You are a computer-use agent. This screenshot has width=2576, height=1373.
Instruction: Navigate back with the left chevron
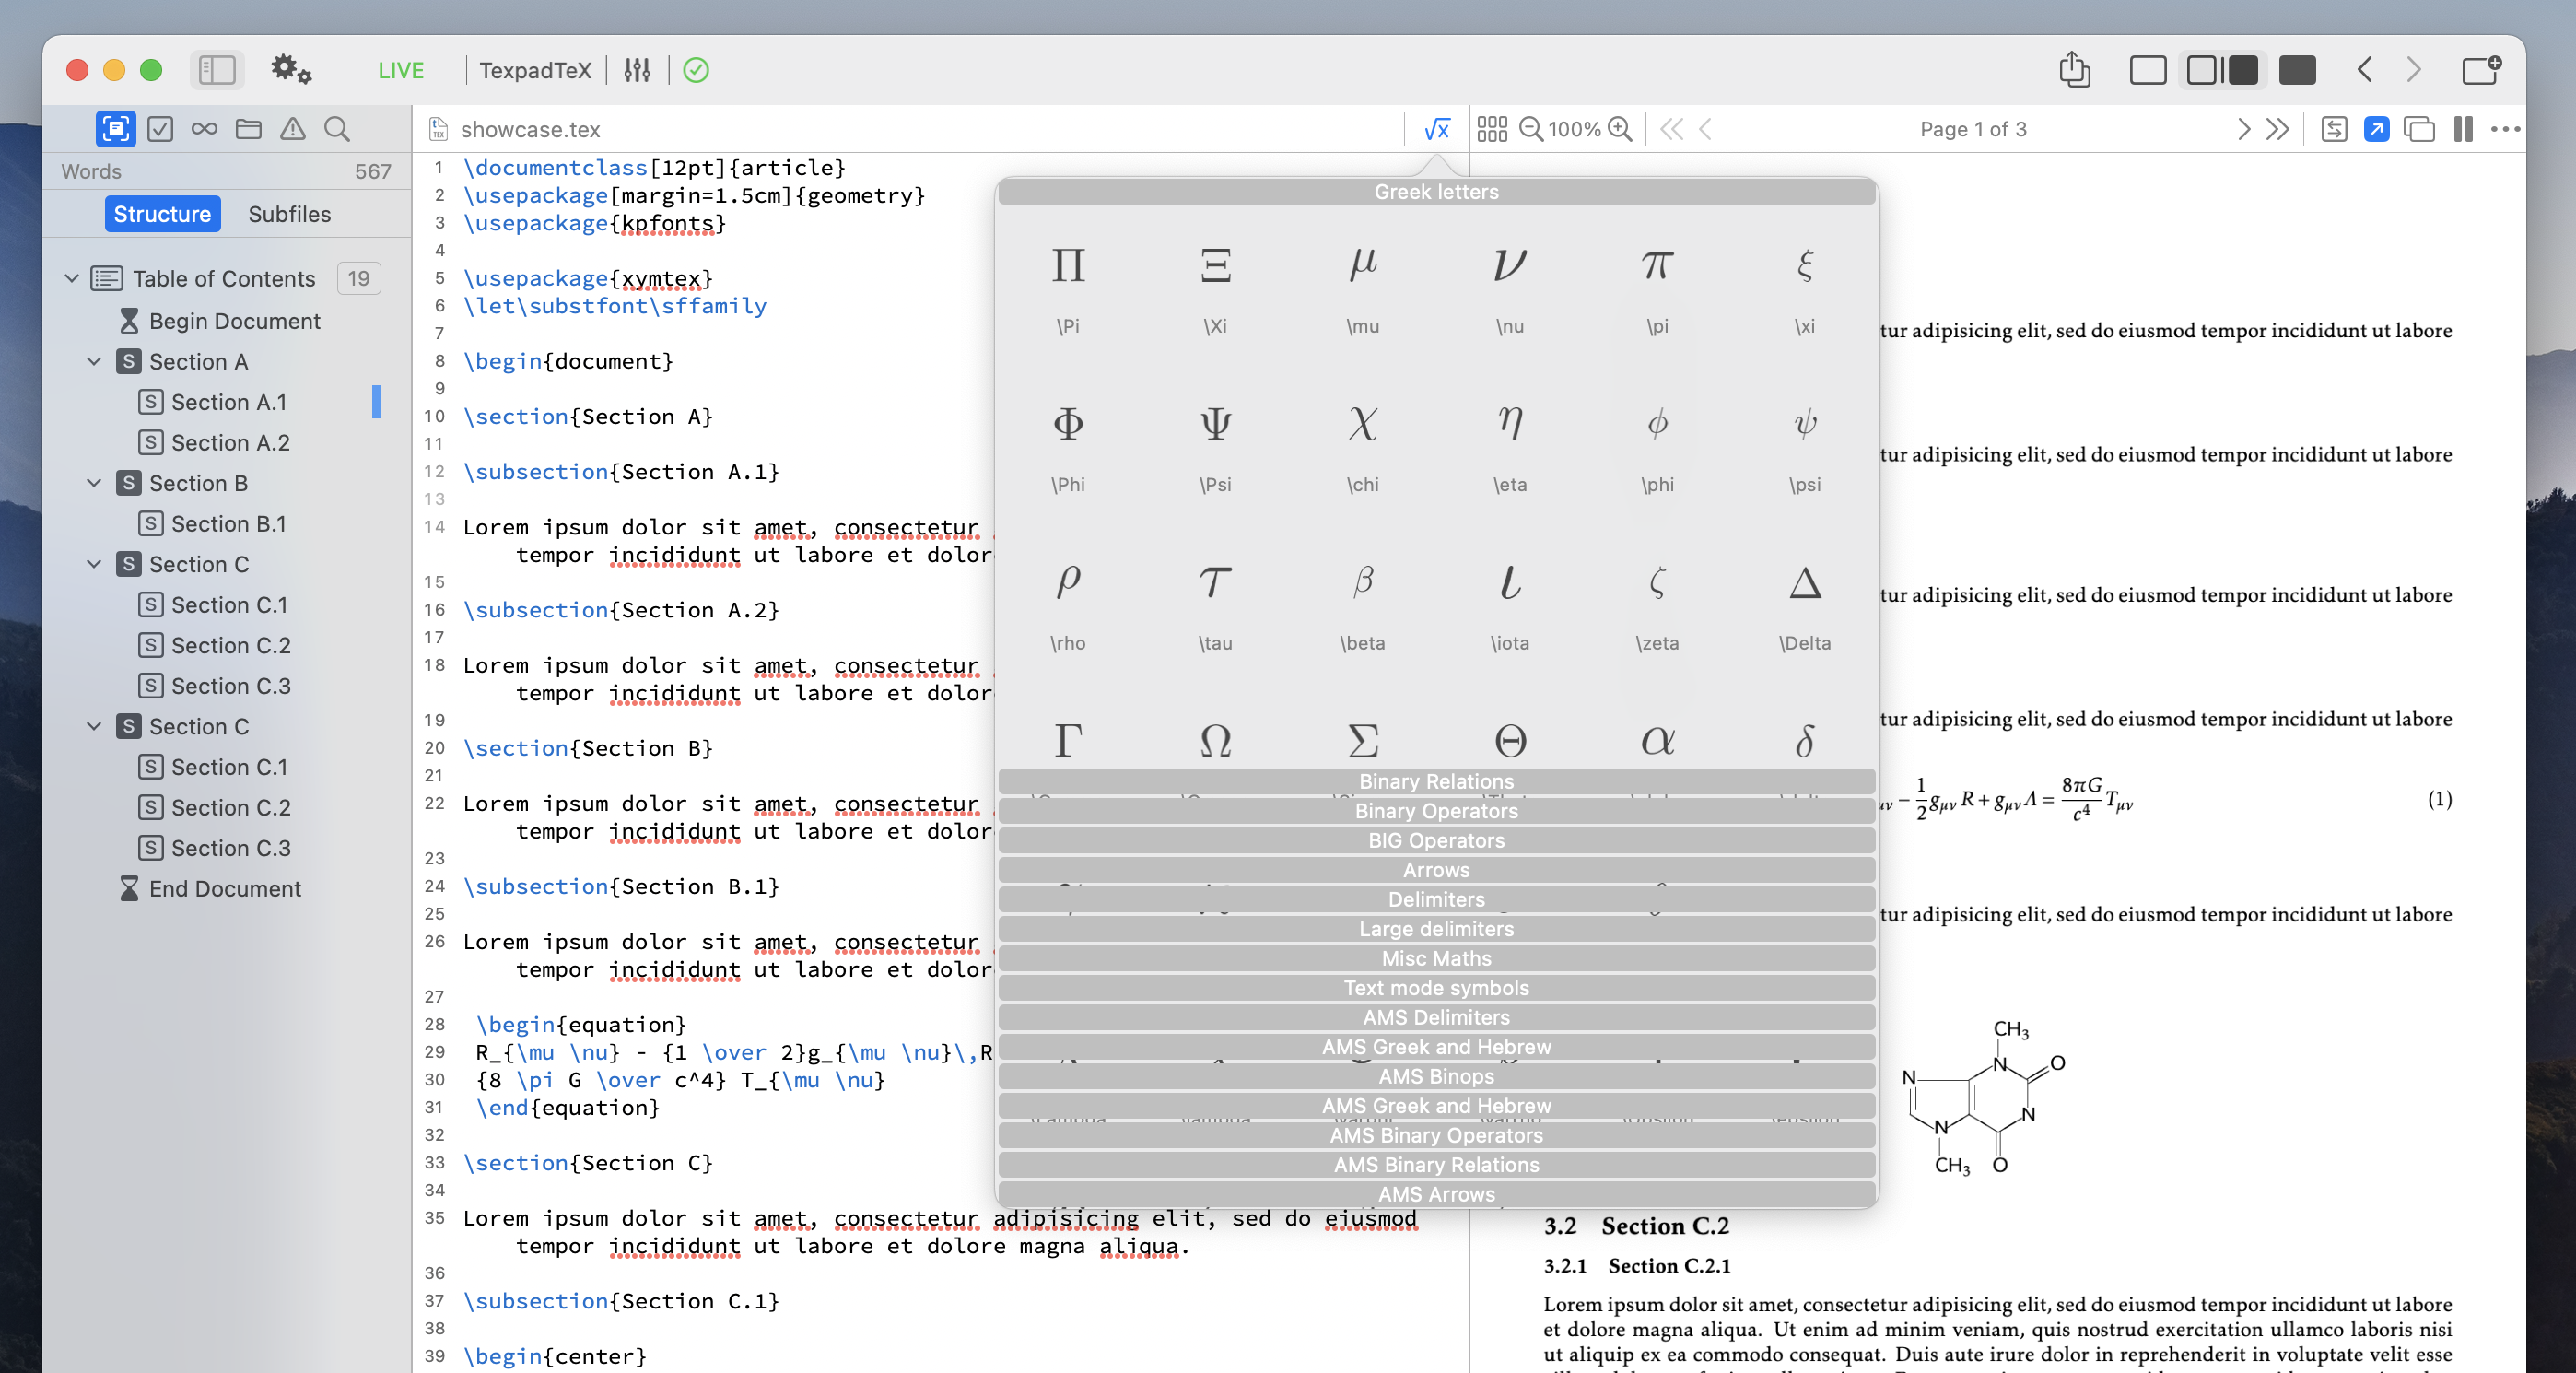coord(2365,70)
